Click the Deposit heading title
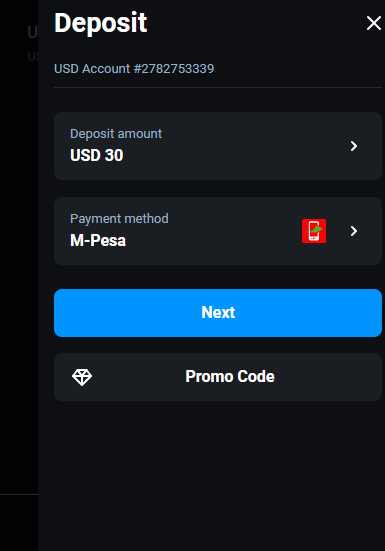The image size is (385, 551). click(100, 23)
